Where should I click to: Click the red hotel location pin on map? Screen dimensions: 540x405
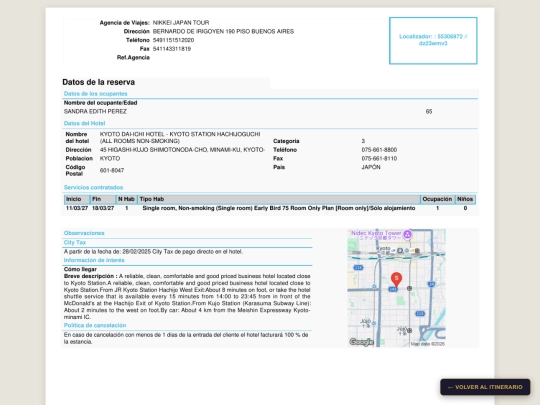pyautogui.click(x=396, y=280)
